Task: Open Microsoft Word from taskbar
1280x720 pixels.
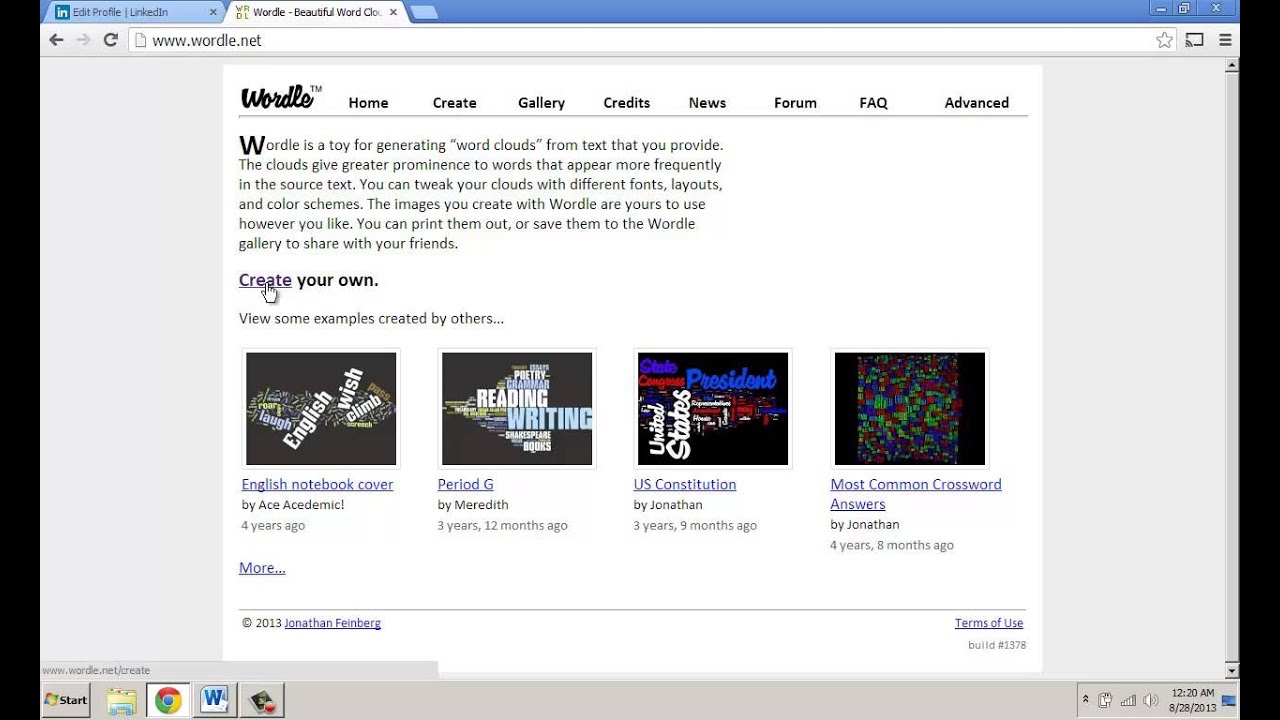Action: click(x=214, y=700)
